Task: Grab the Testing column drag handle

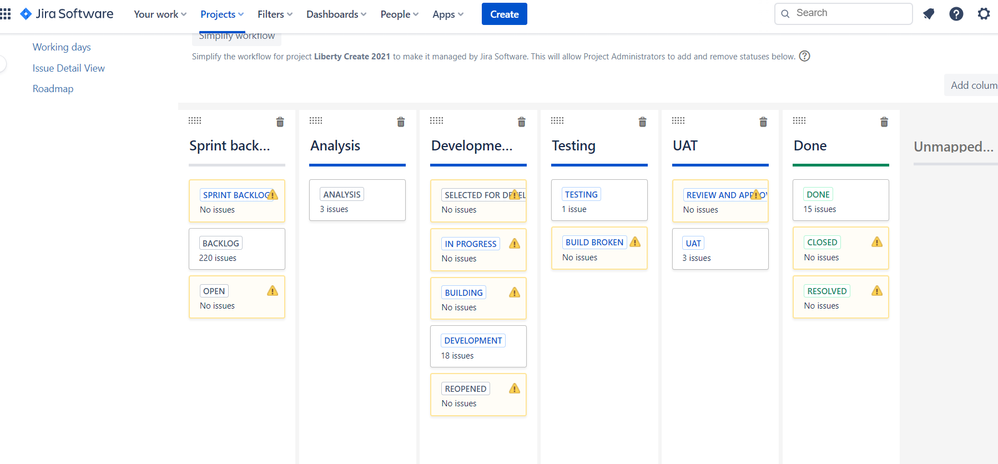Action: (x=558, y=120)
